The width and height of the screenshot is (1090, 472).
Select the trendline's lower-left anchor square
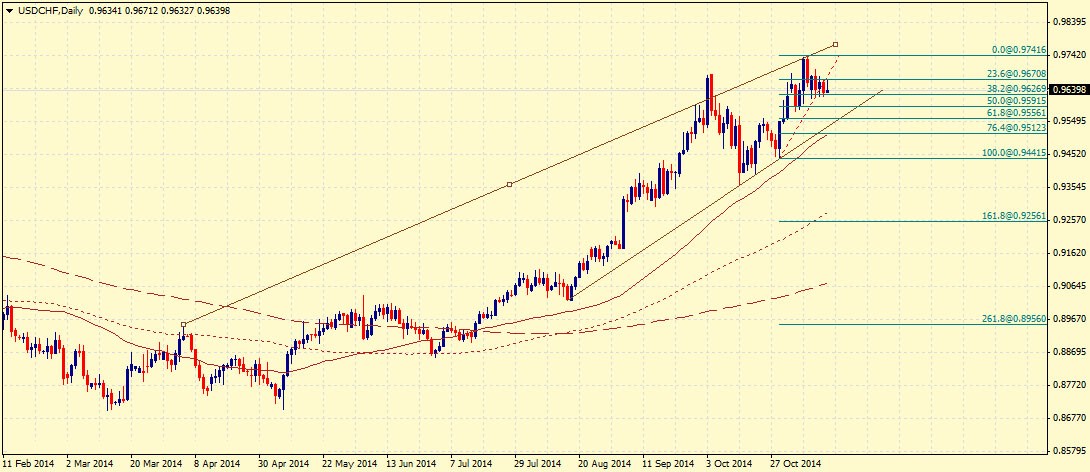184,324
